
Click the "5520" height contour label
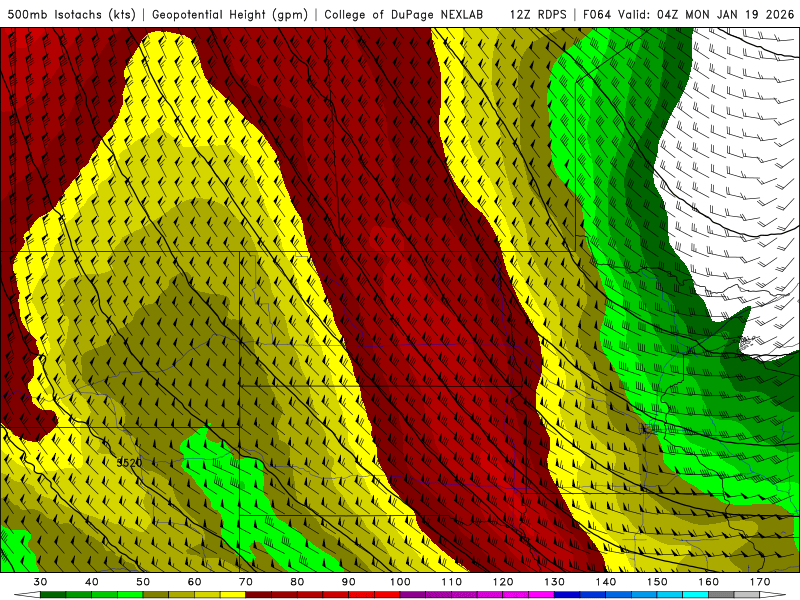[x=129, y=463]
